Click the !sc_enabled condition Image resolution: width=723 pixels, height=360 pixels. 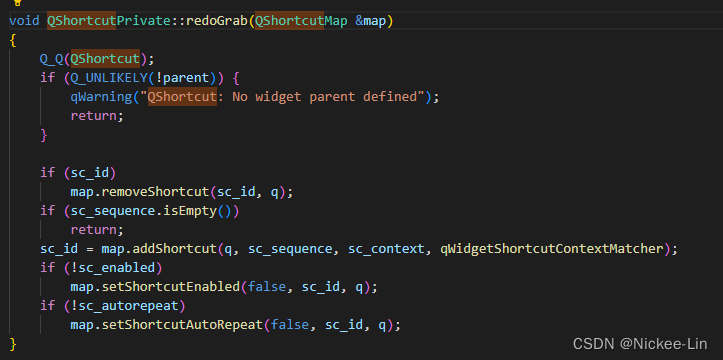[x=113, y=268]
